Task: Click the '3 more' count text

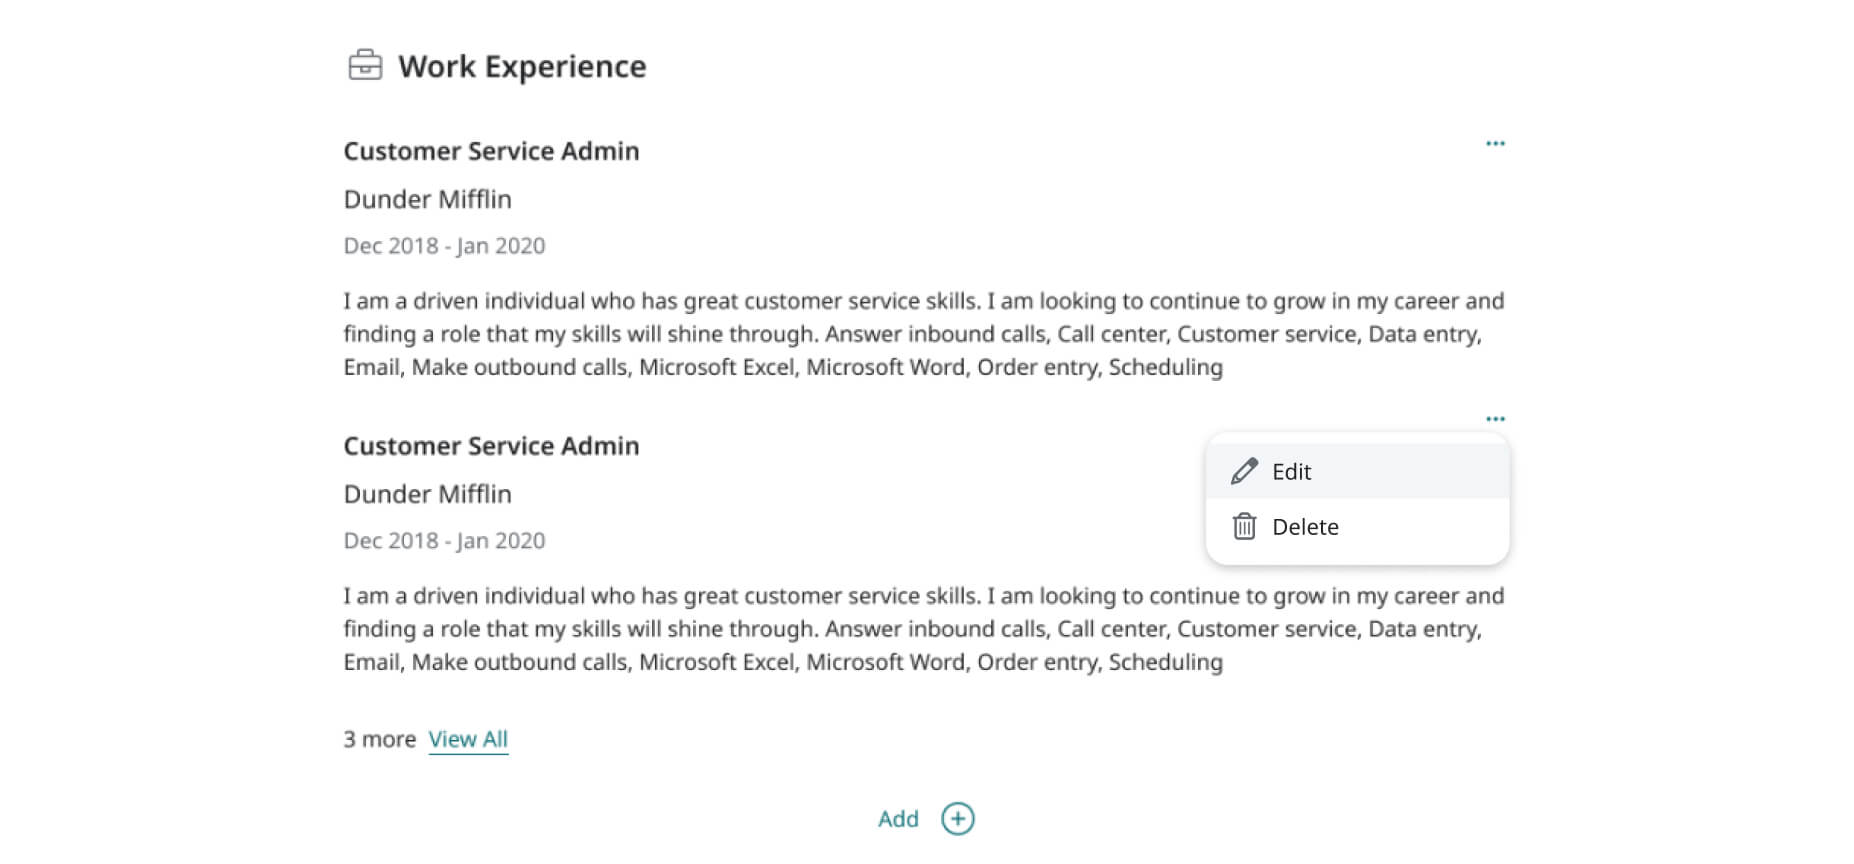Action: pos(379,739)
